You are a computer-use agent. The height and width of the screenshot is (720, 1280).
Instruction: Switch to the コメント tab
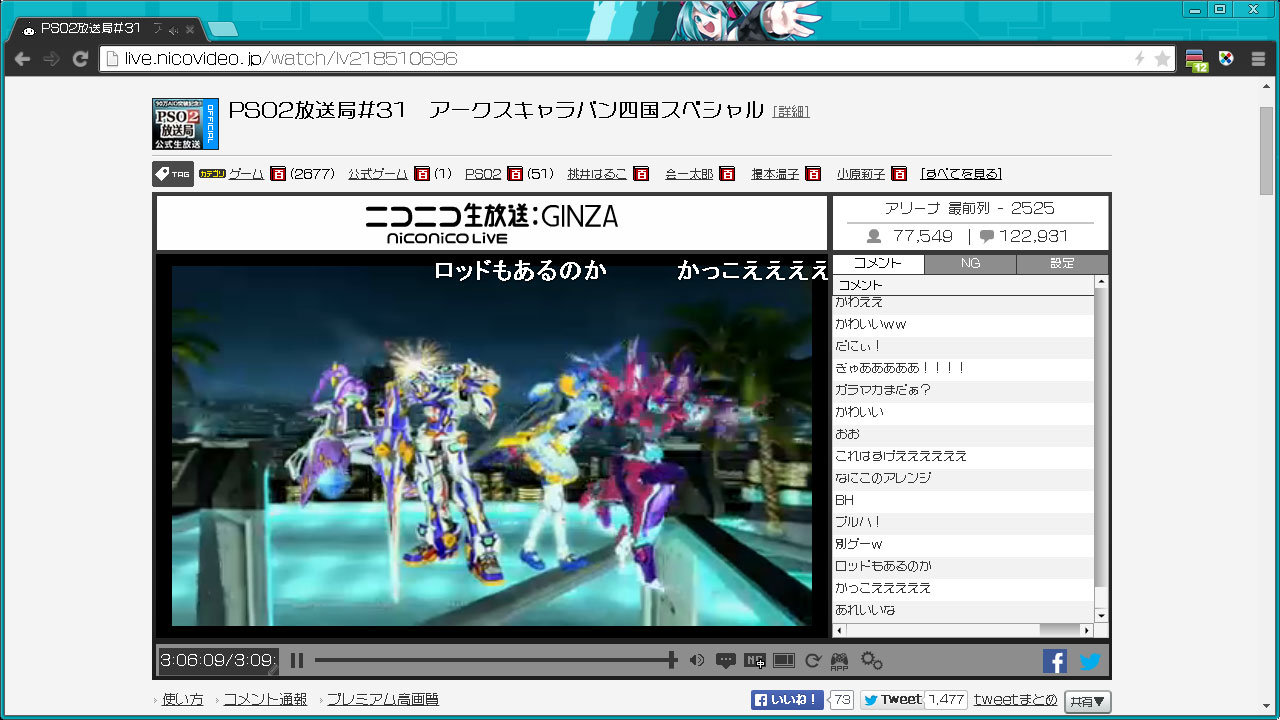coord(878,264)
